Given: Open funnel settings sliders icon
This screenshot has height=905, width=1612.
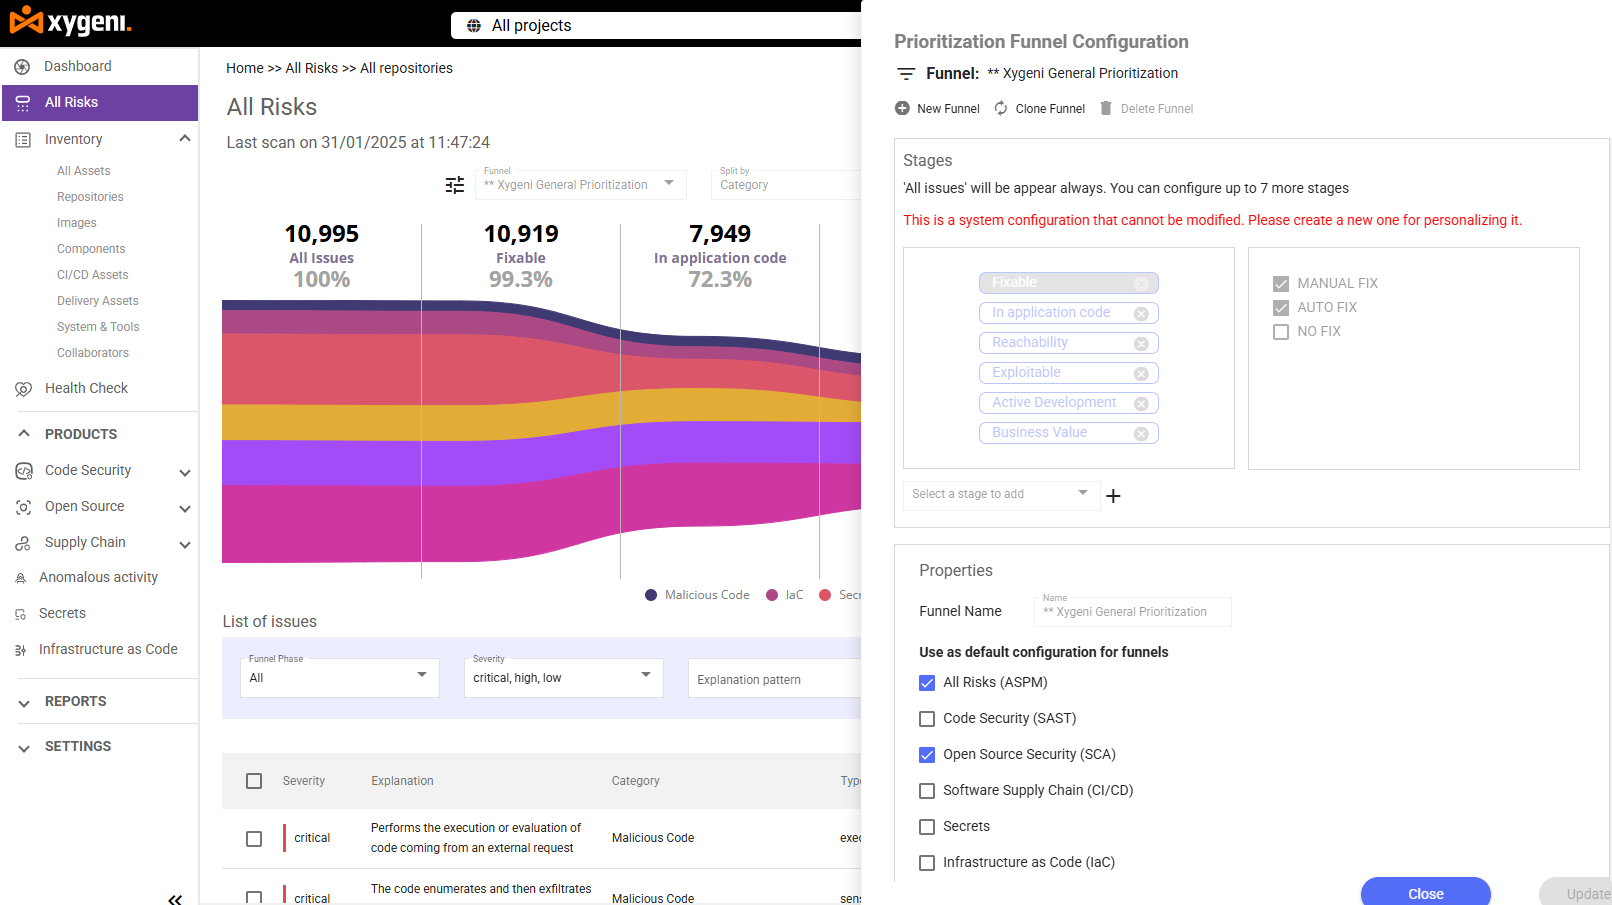Looking at the screenshot, I should (x=455, y=185).
